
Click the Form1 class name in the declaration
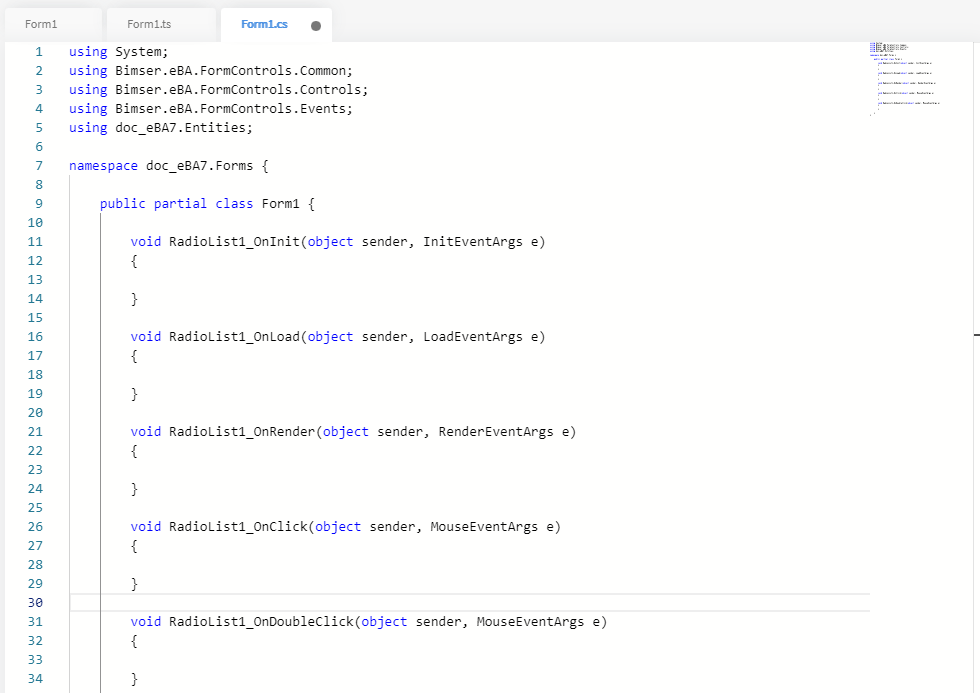281,204
